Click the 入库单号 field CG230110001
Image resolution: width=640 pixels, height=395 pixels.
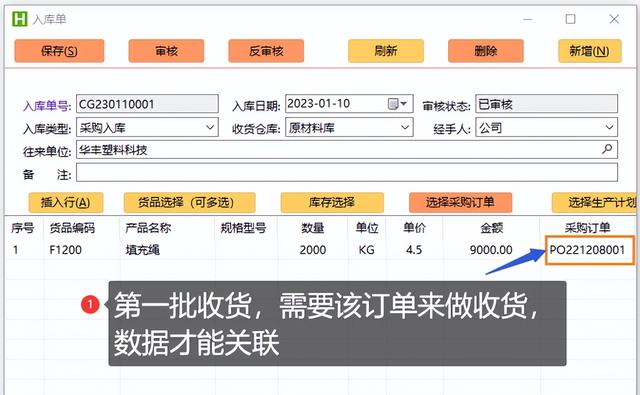click(147, 104)
